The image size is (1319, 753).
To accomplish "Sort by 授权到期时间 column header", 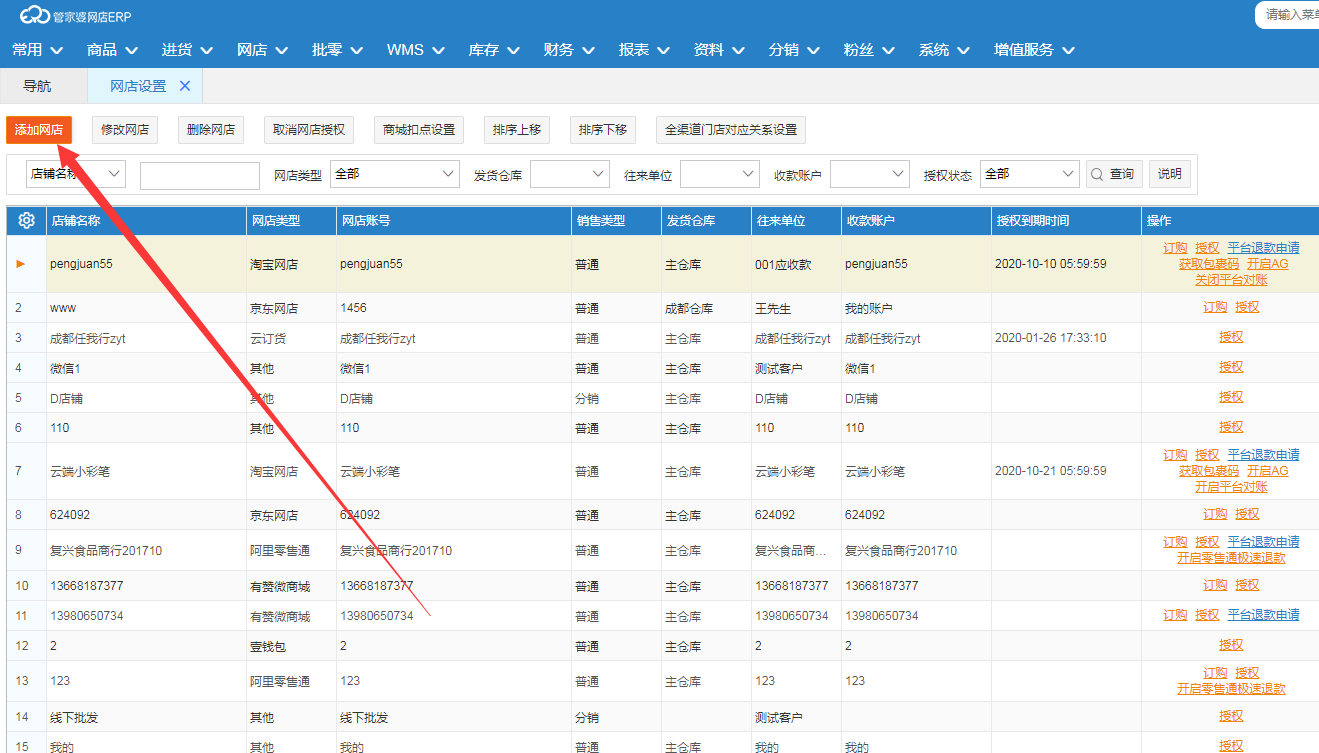I will click(1066, 221).
